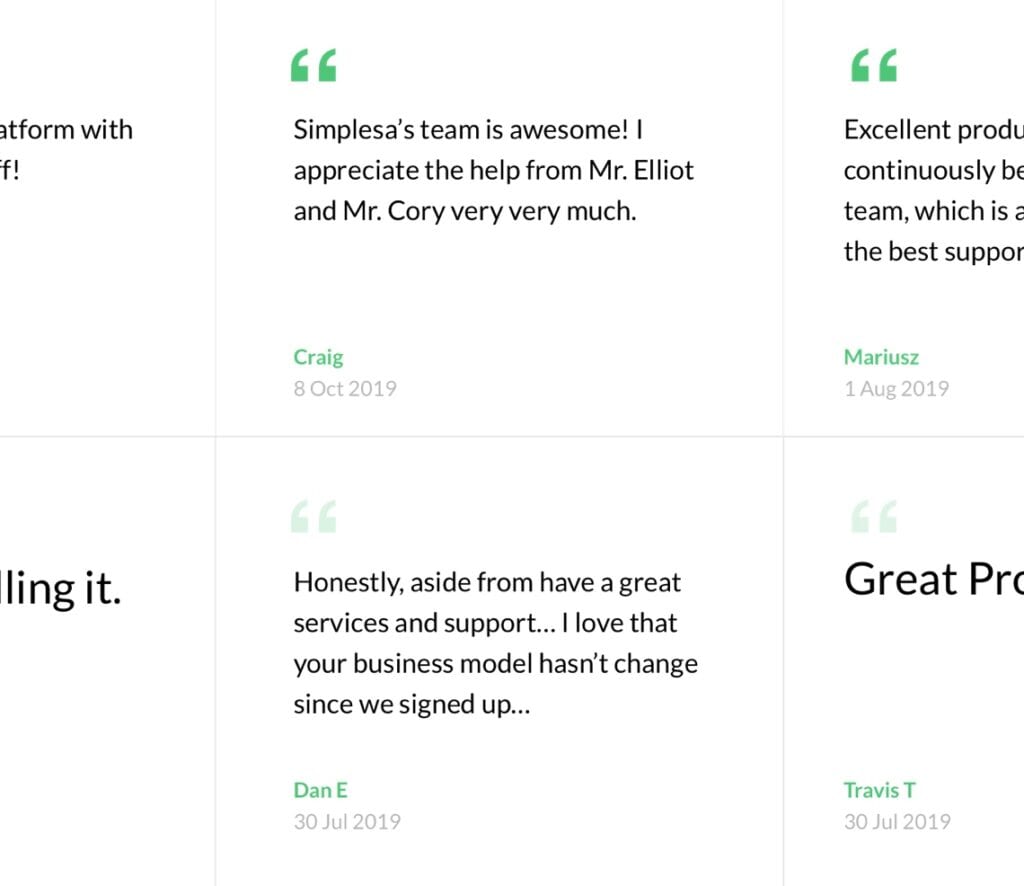Image resolution: width=1024 pixels, height=886 pixels.
Task: Click the "Simplesa's team is awesome" testimonial text
Action: 494,170
